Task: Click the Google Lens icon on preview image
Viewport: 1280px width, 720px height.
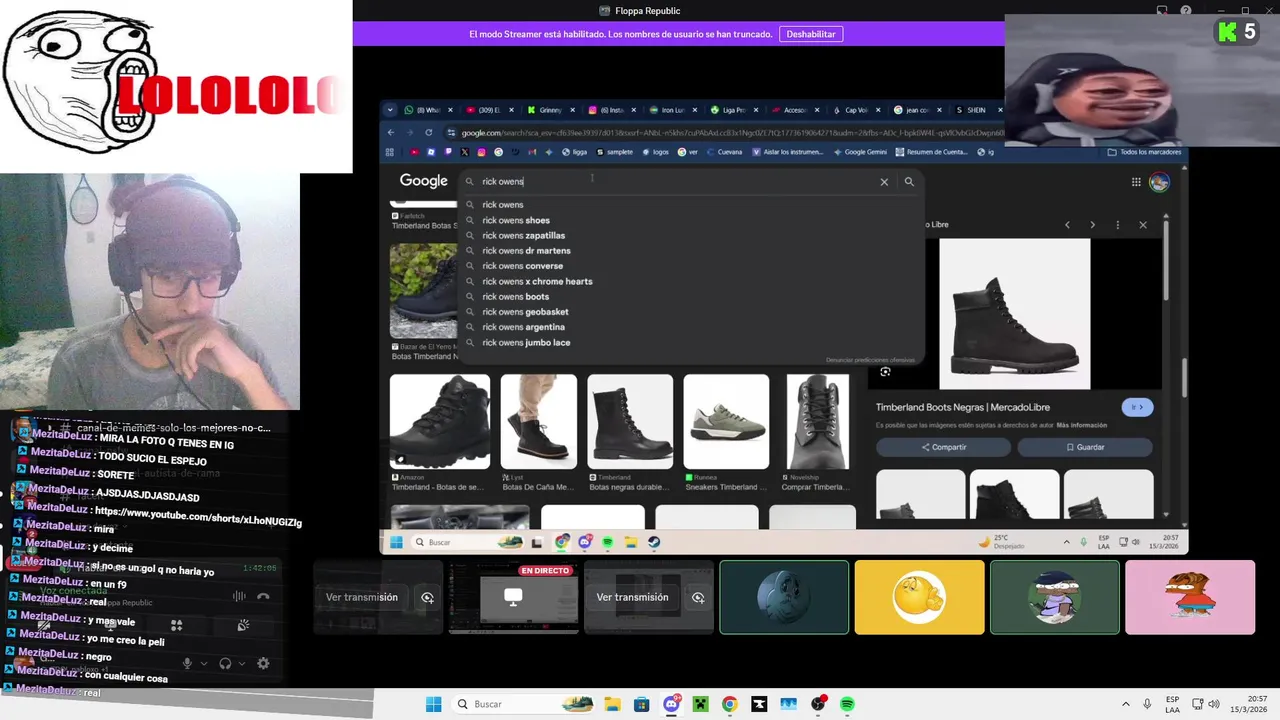Action: [885, 372]
